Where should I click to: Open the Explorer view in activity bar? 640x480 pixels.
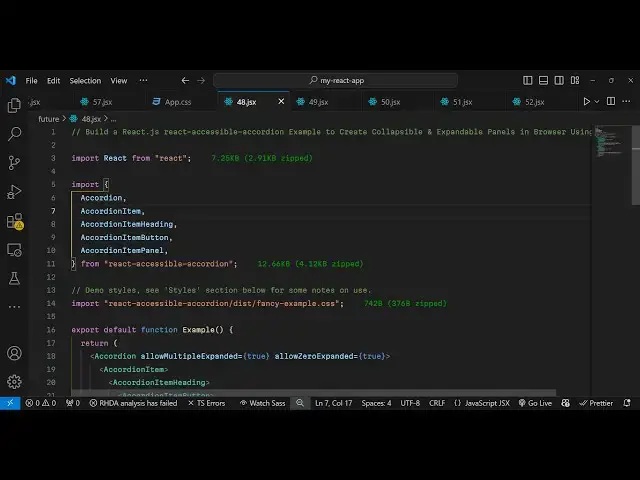pyautogui.click(x=14, y=105)
